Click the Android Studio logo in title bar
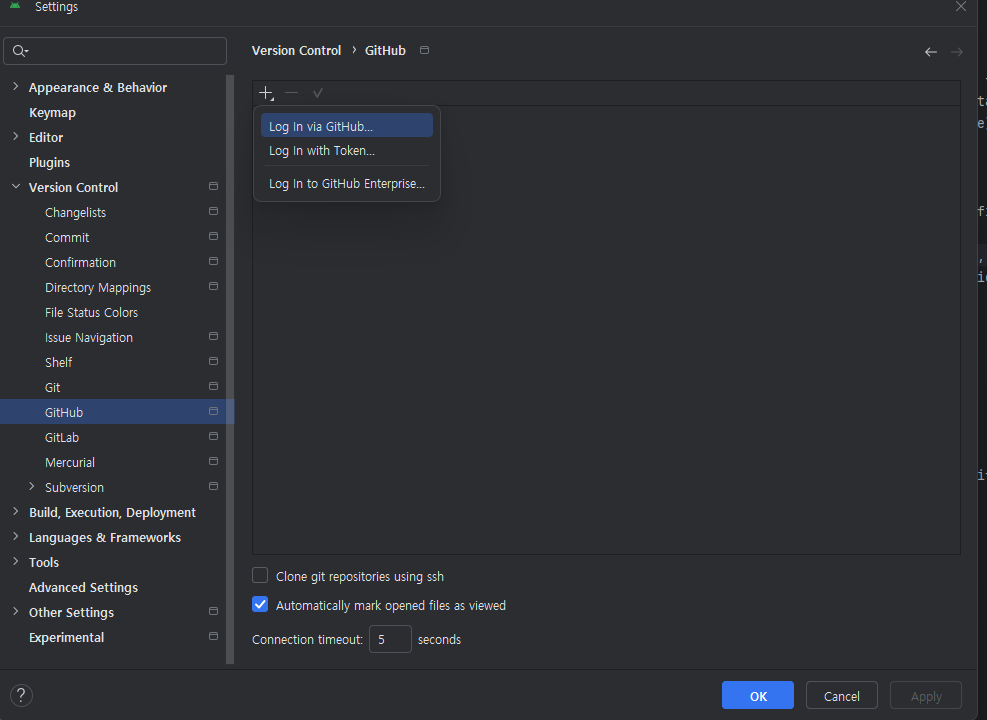This screenshot has width=987, height=720. coord(15,5)
